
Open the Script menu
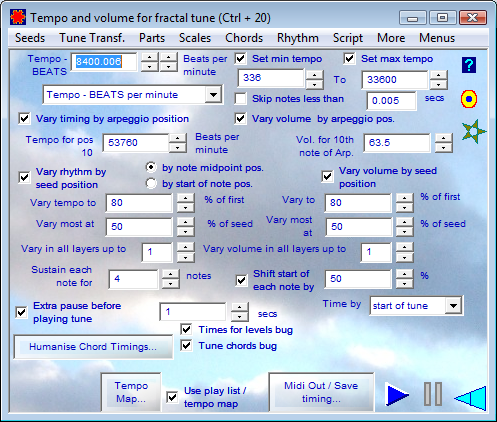pyautogui.click(x=348, y=38)
